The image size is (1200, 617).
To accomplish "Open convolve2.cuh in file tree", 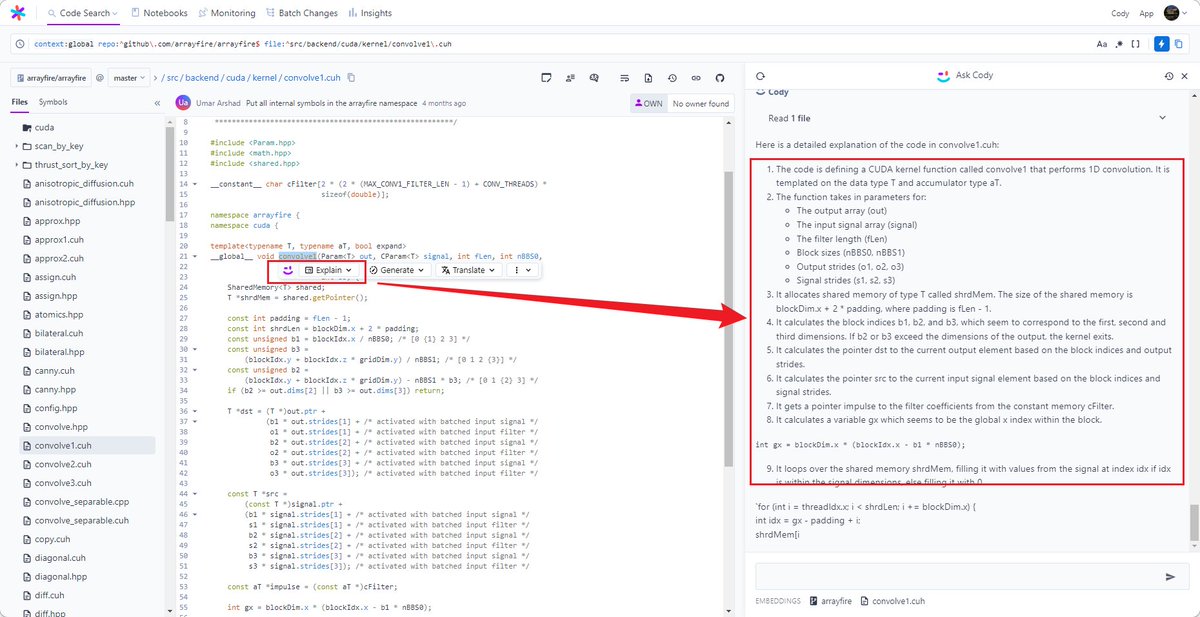I will click(x=62, y=464).
